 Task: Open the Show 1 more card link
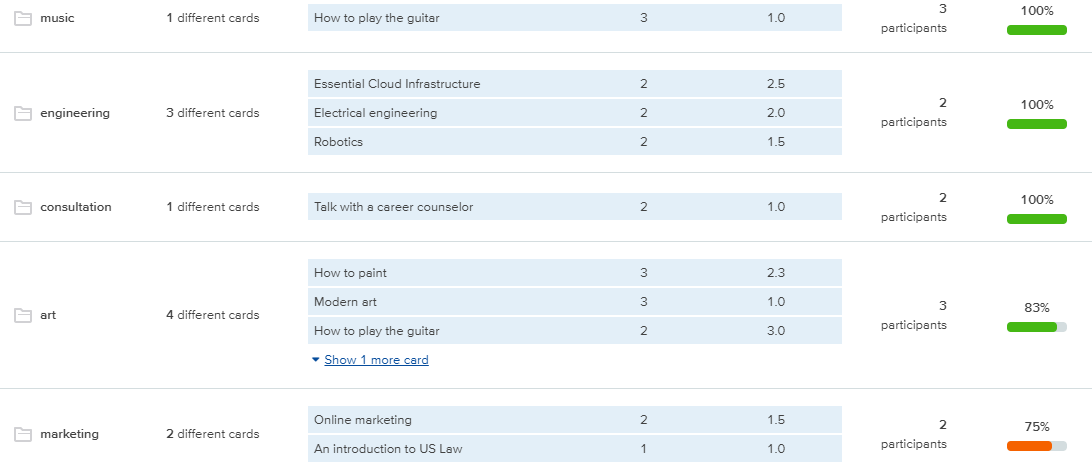[x=376, y=360]
